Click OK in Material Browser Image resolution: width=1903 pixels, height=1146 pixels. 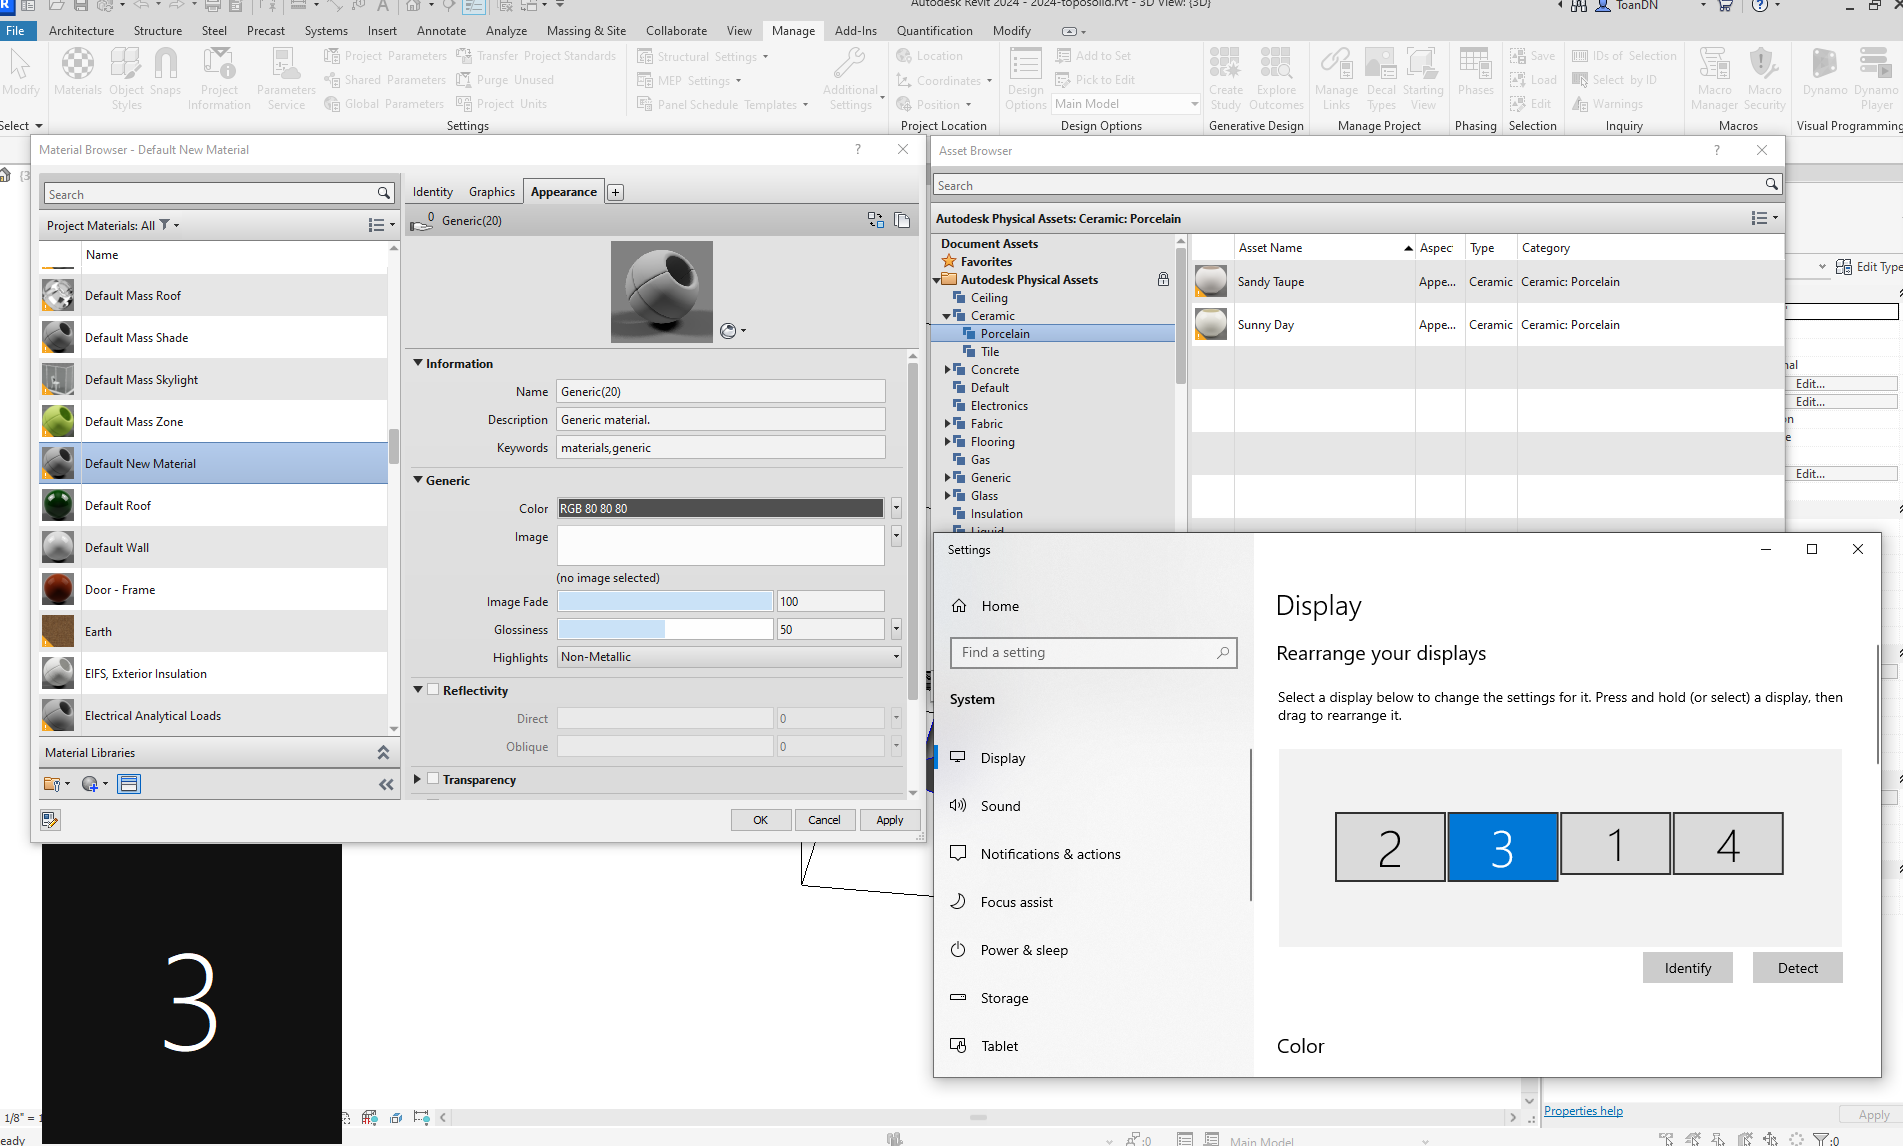coord(760,820)
